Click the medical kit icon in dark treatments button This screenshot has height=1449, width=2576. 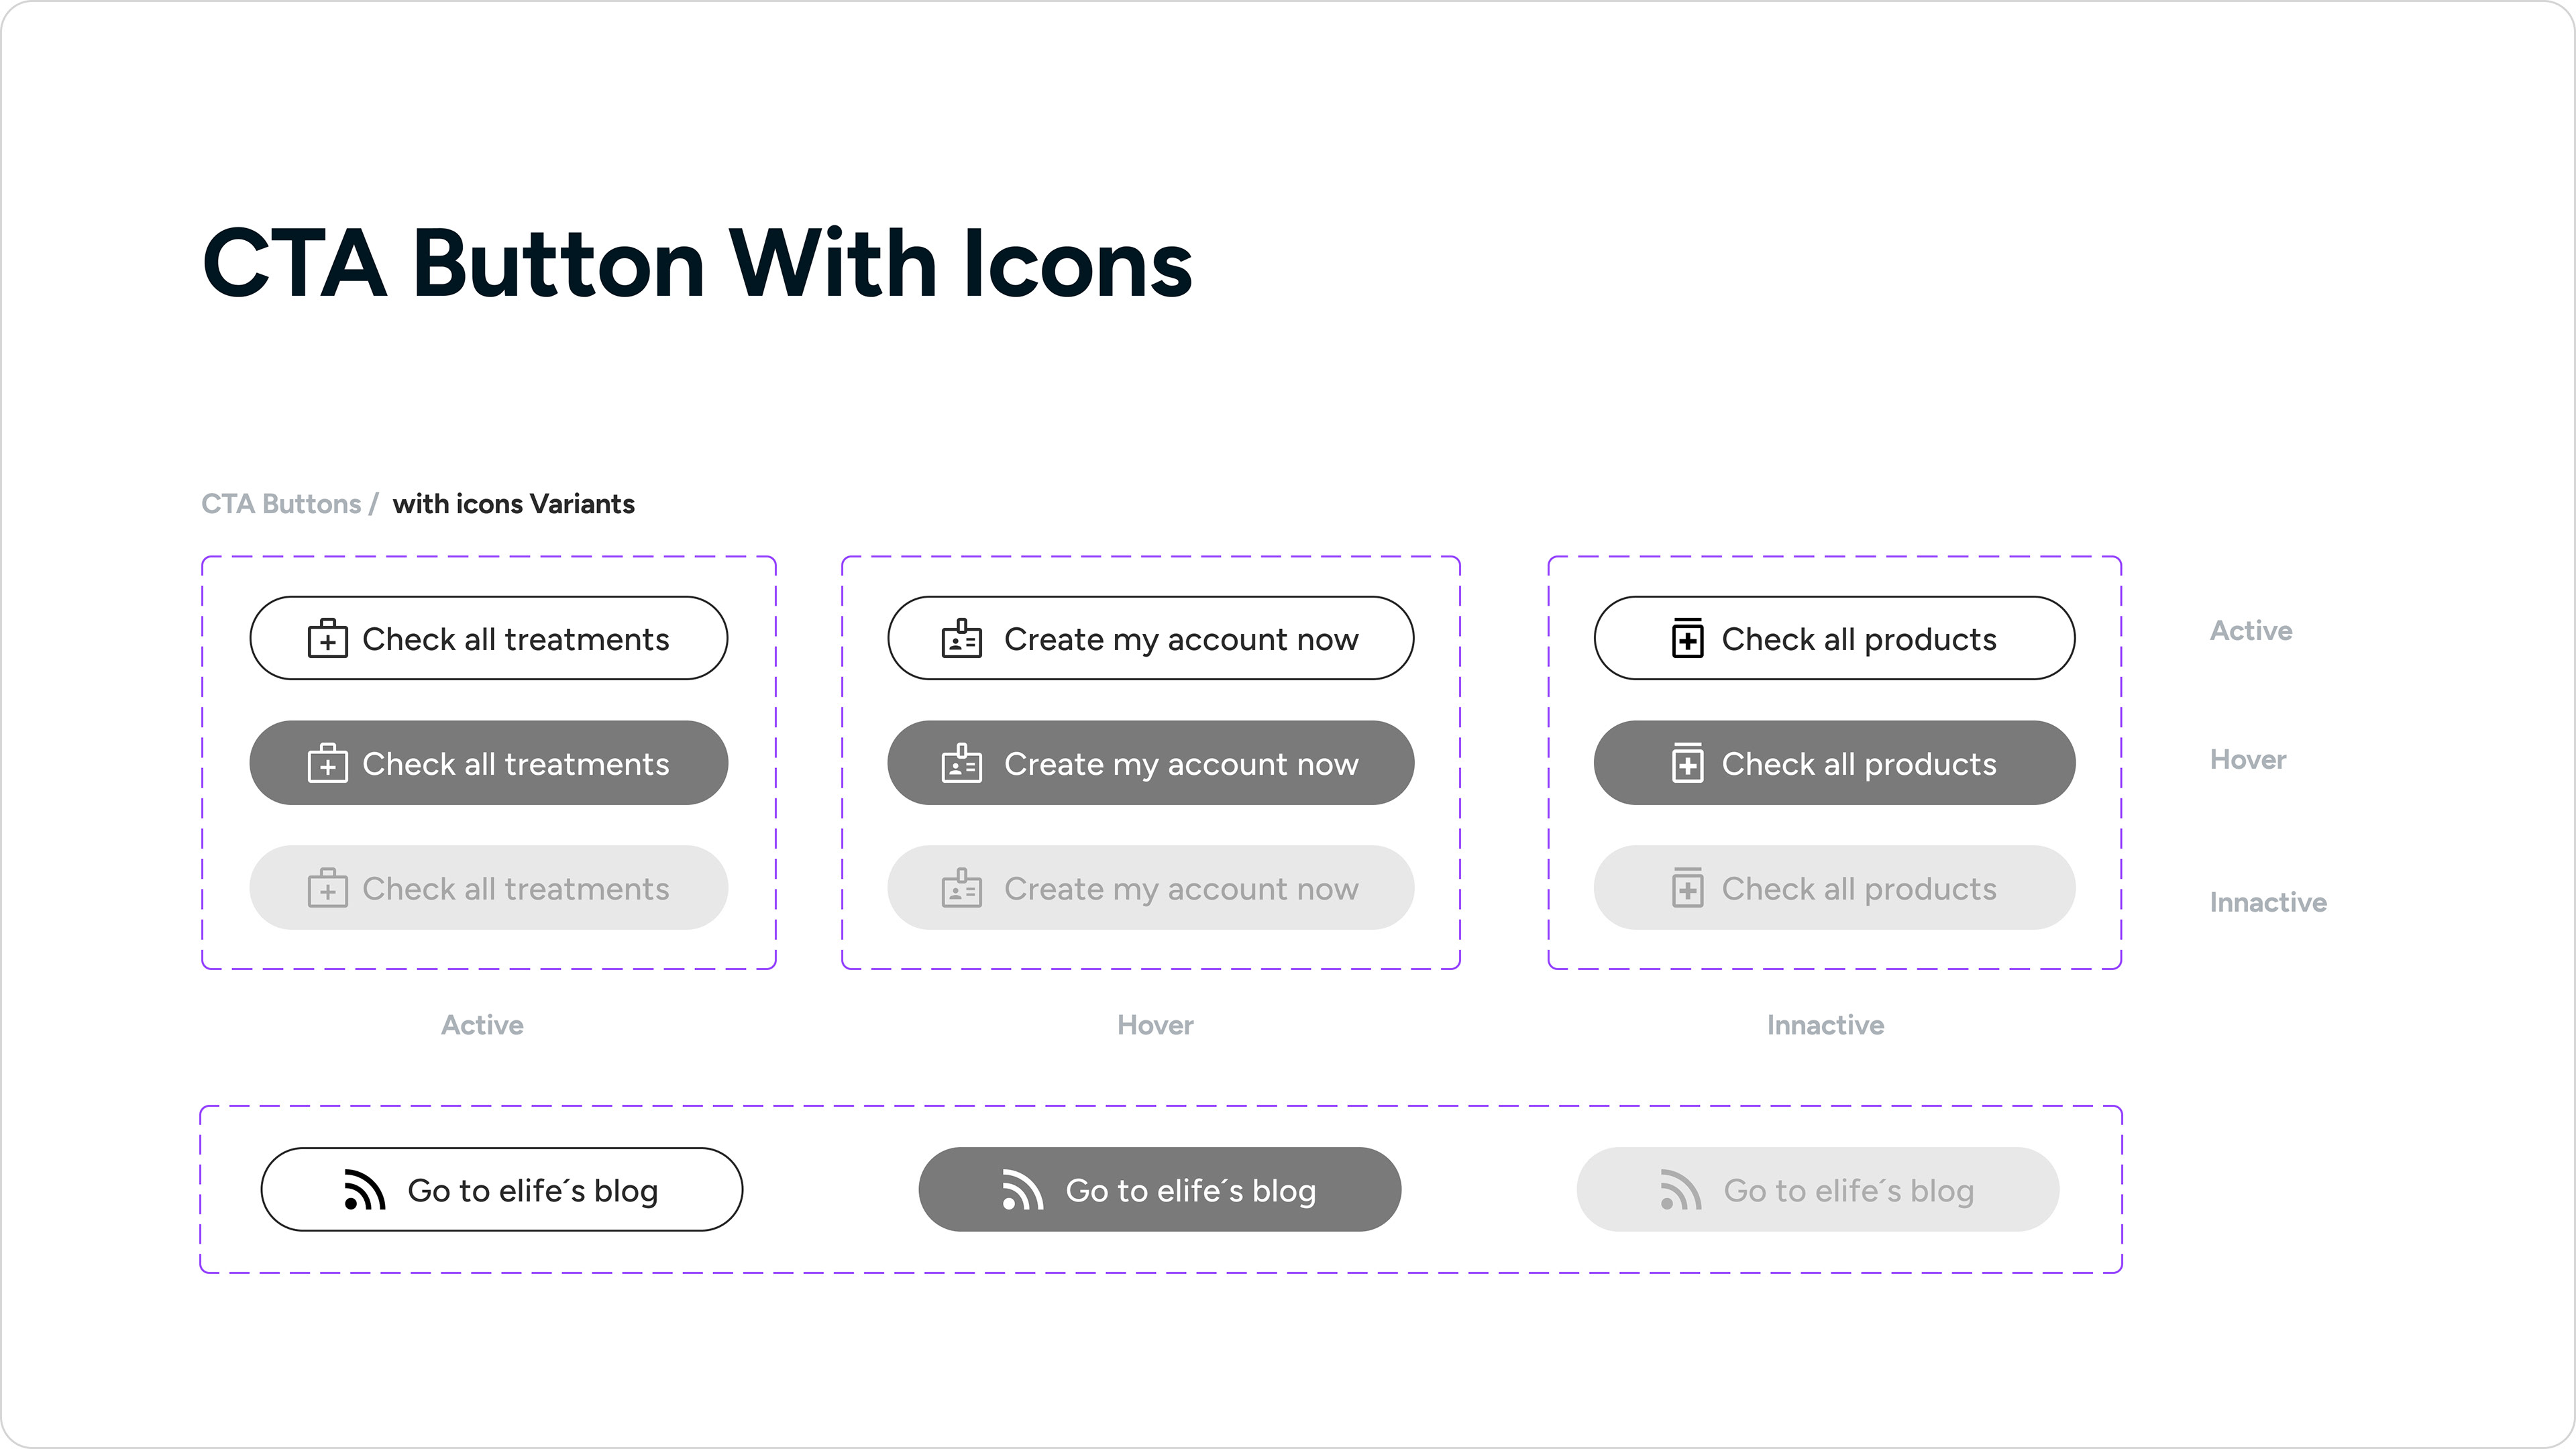(x=327, y=763)
